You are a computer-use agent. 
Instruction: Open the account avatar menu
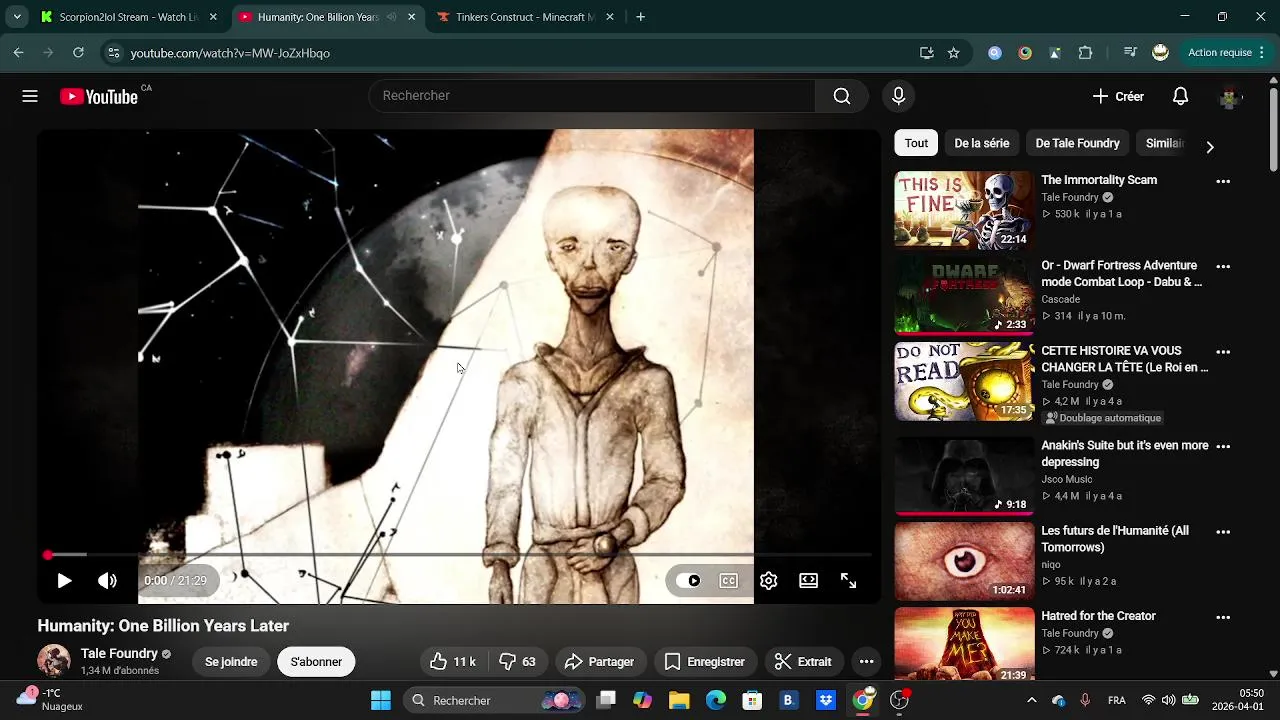(1229, 96)
